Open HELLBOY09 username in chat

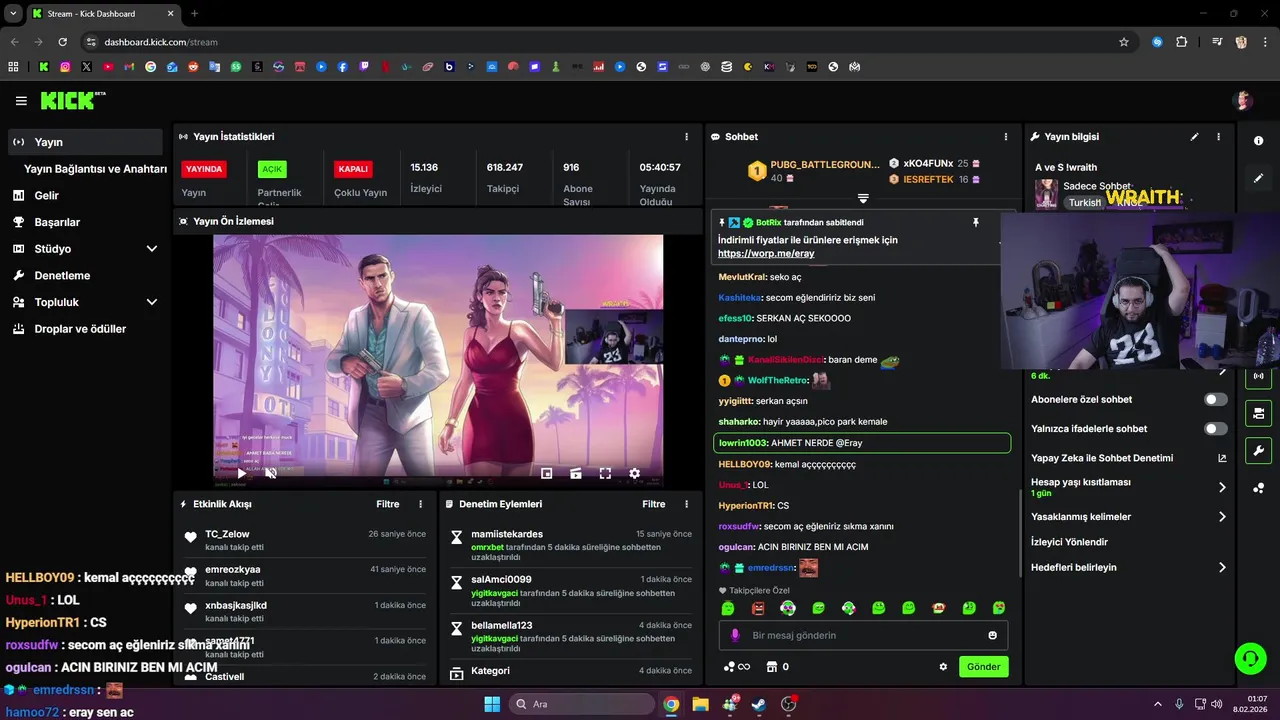(744, 464)
